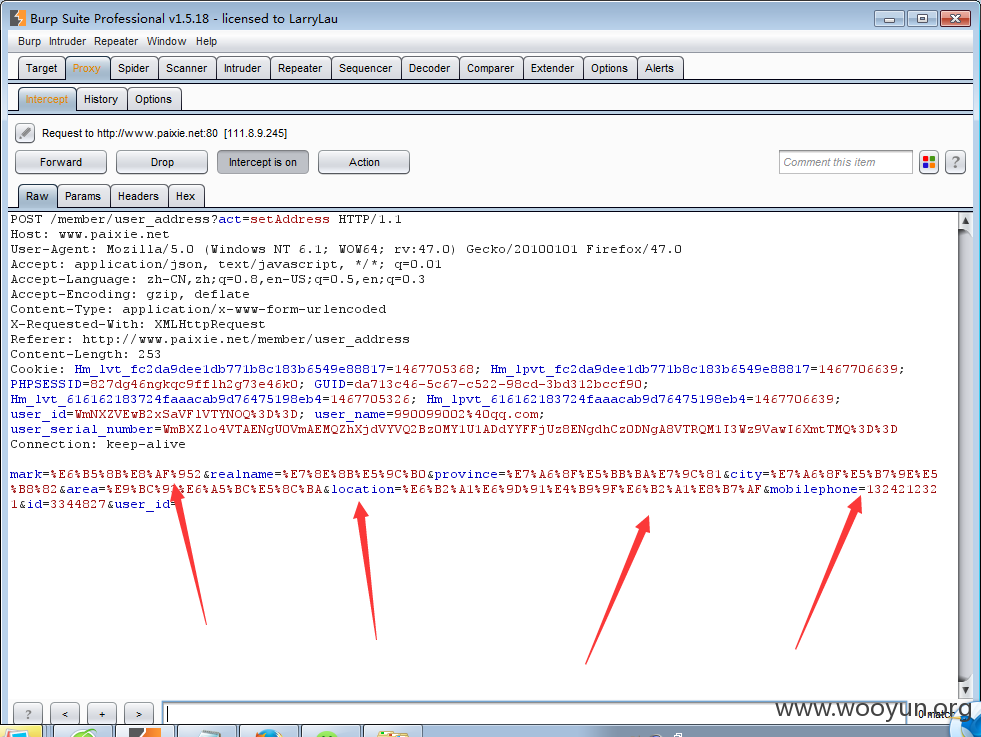Viewport: 981px width, 737px height.
Task: Click the 'mobilephone' parameter in request body
Action: pyautogui.click(x=813, y=490)
